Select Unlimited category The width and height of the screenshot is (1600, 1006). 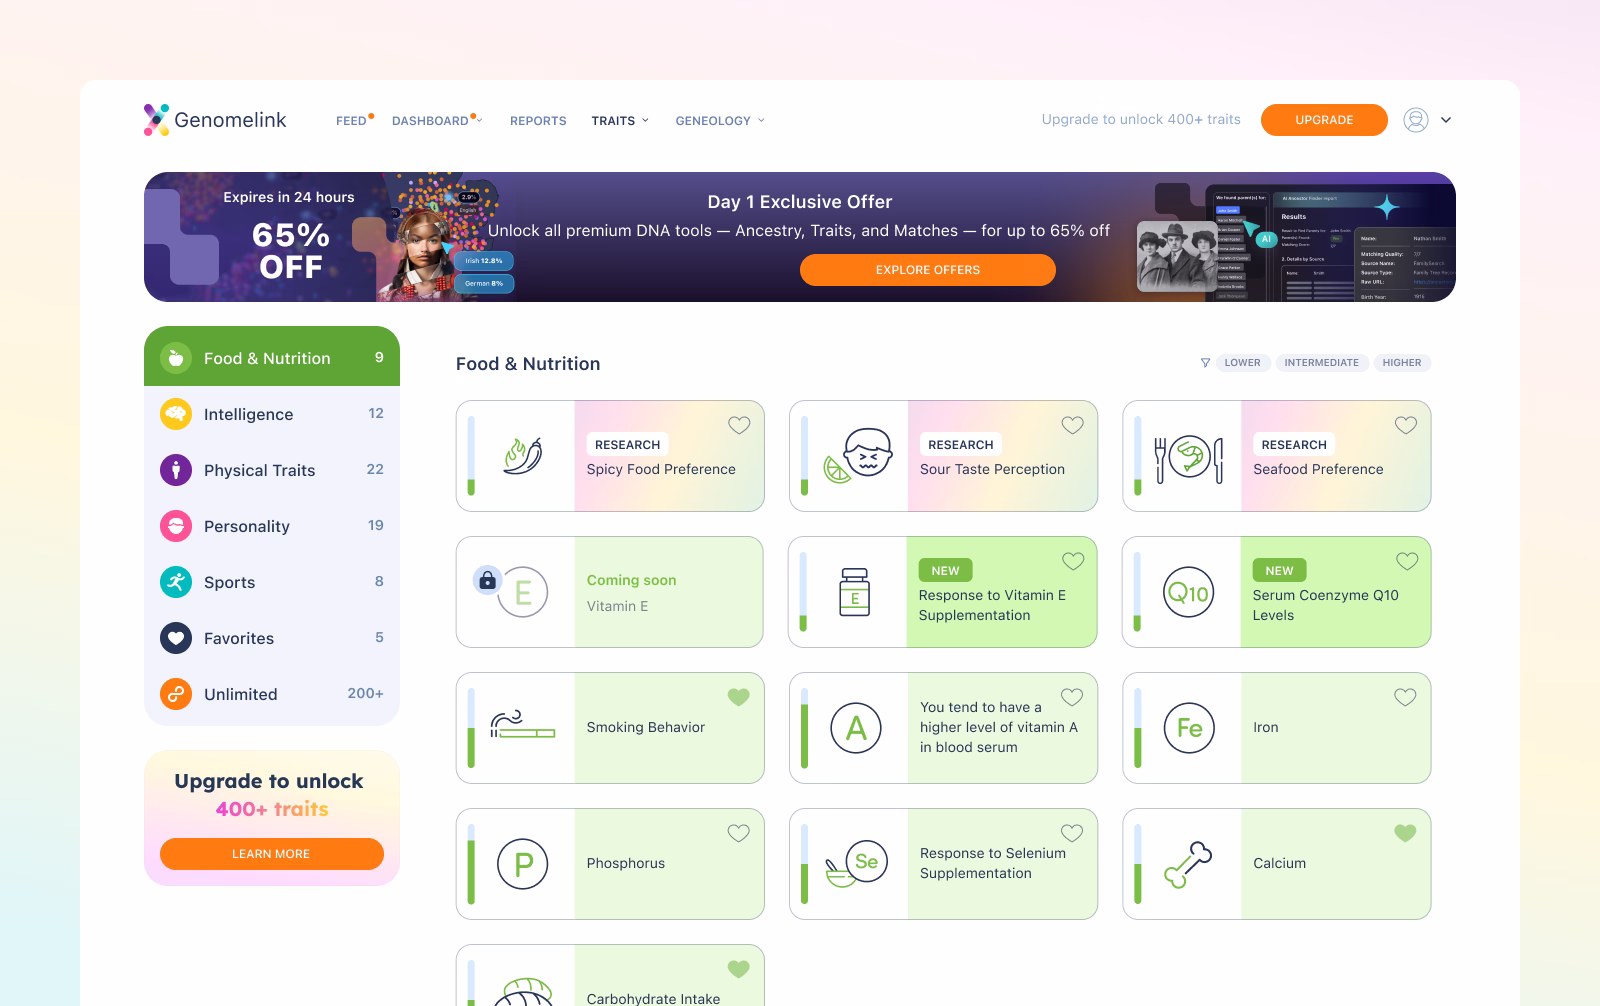[272, 694]
